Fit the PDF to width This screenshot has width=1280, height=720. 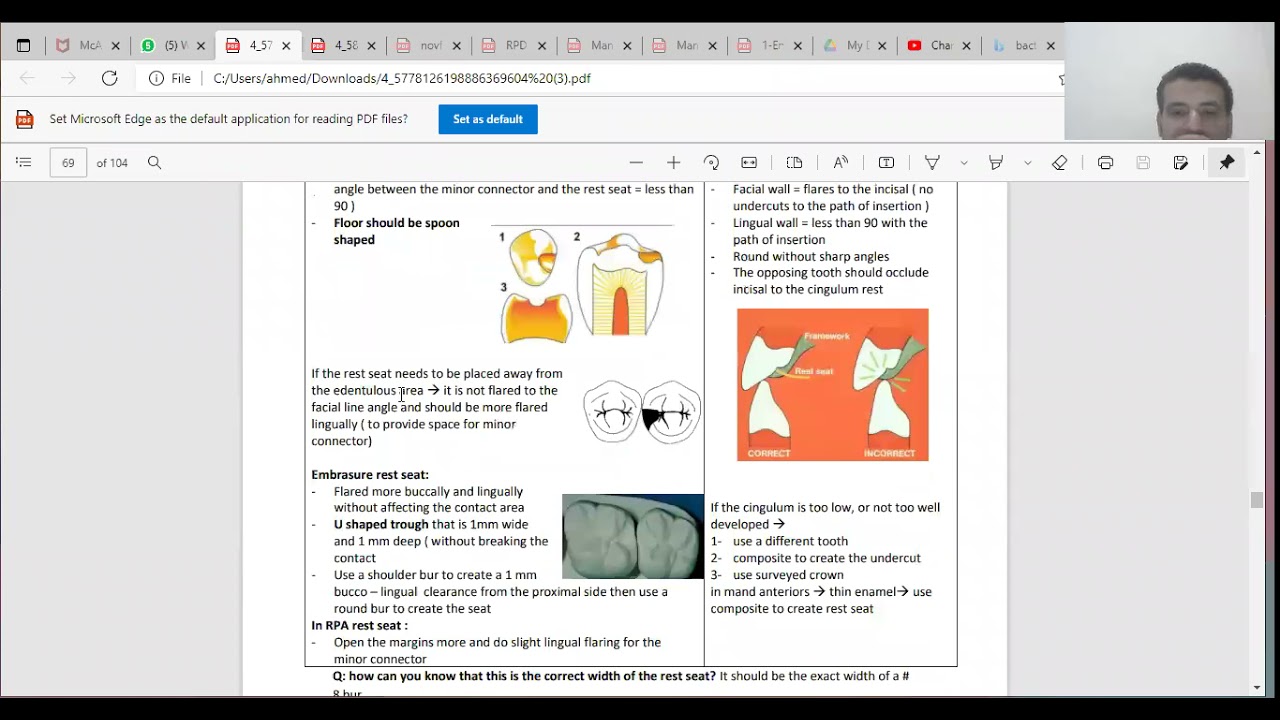[749, 163]
